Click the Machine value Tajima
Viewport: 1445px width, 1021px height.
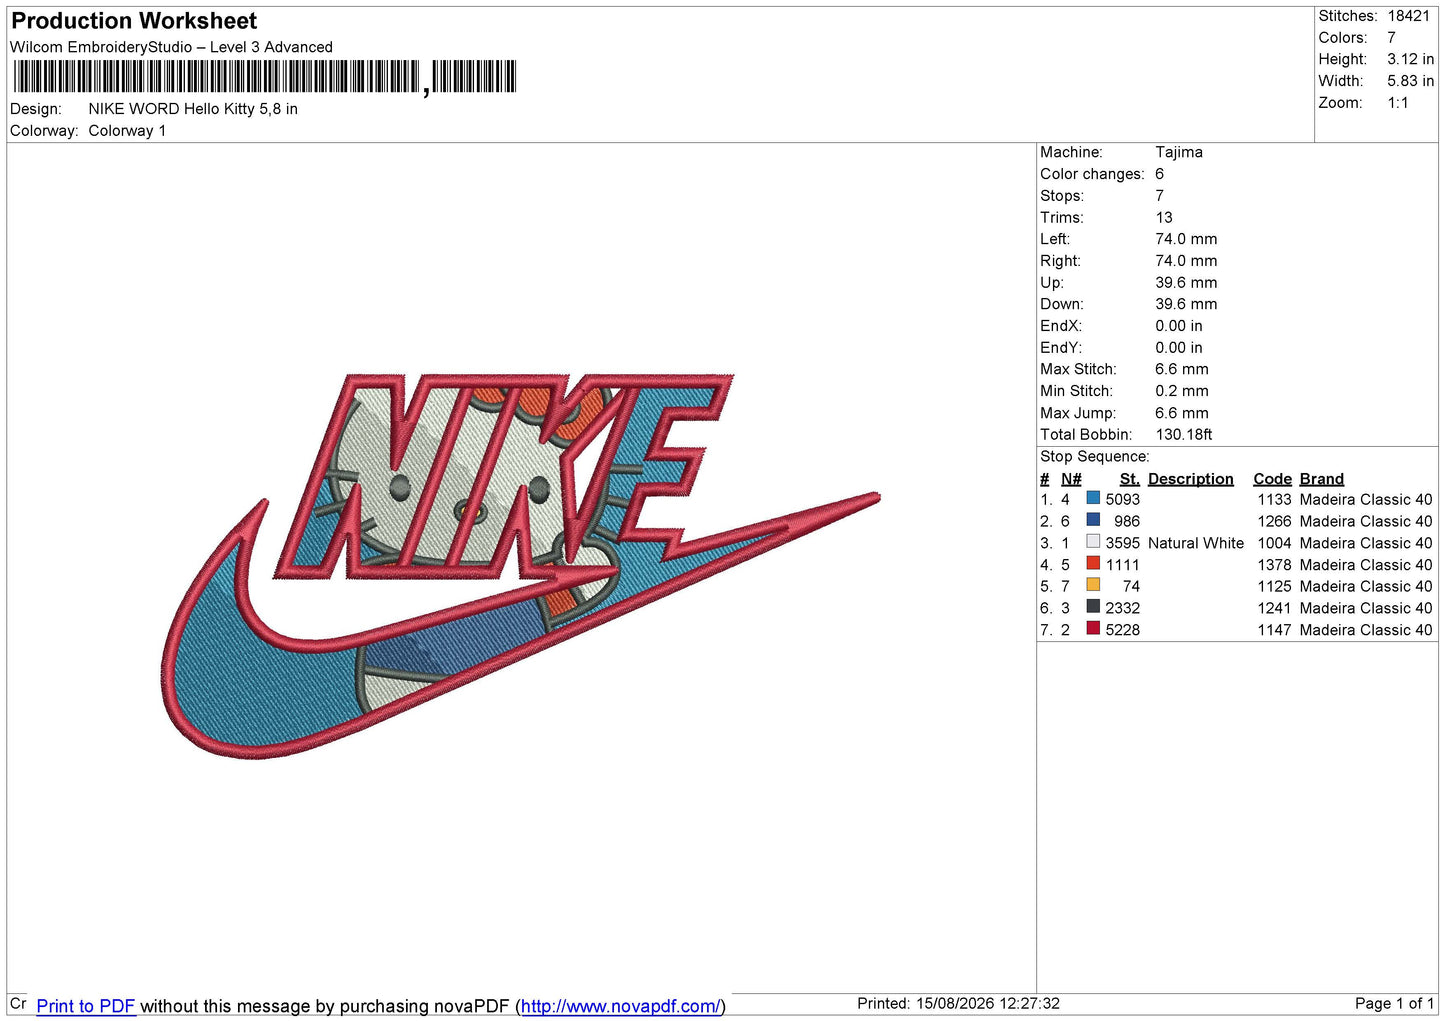pyautogui.click(x=1179, y=152)
